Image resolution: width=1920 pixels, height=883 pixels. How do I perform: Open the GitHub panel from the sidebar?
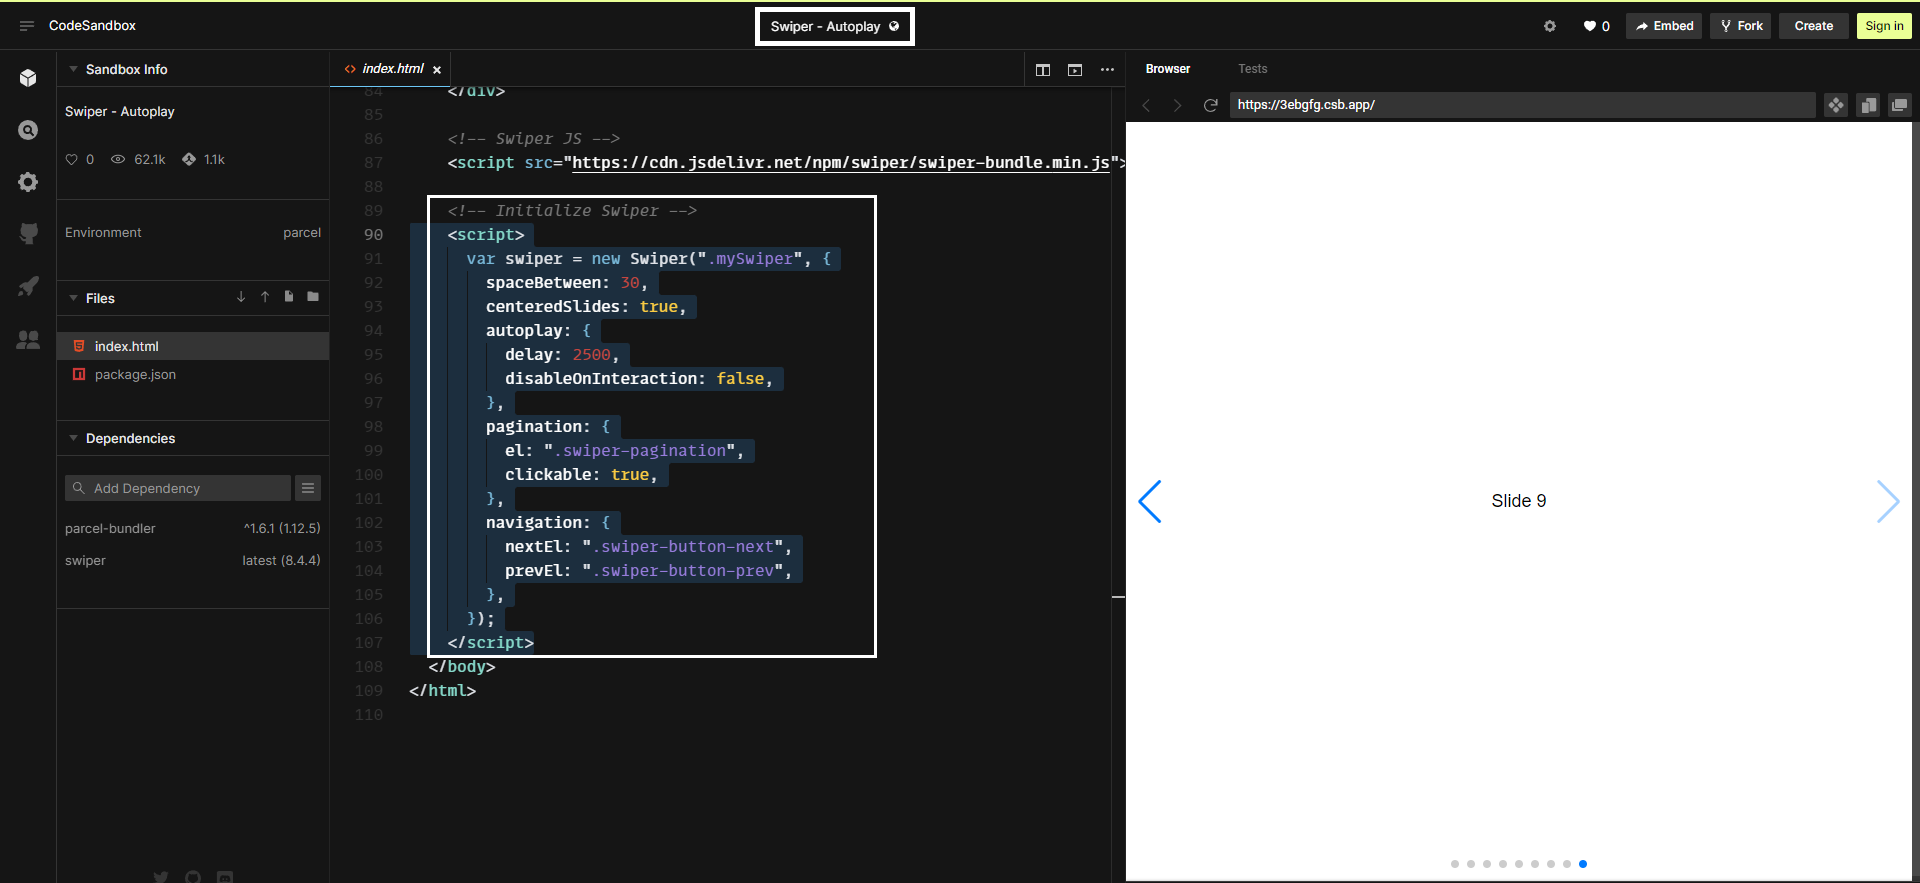click(28, 234)
